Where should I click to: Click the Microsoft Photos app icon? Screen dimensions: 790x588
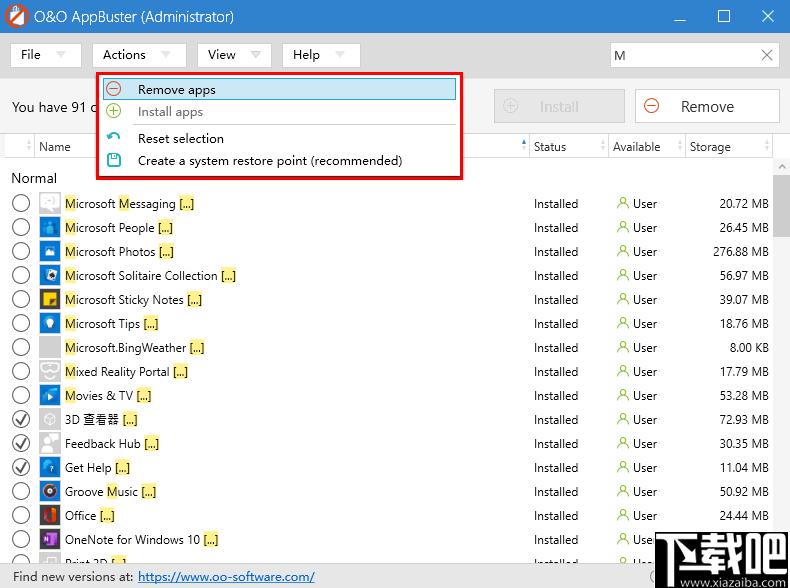tap(49, 251)
